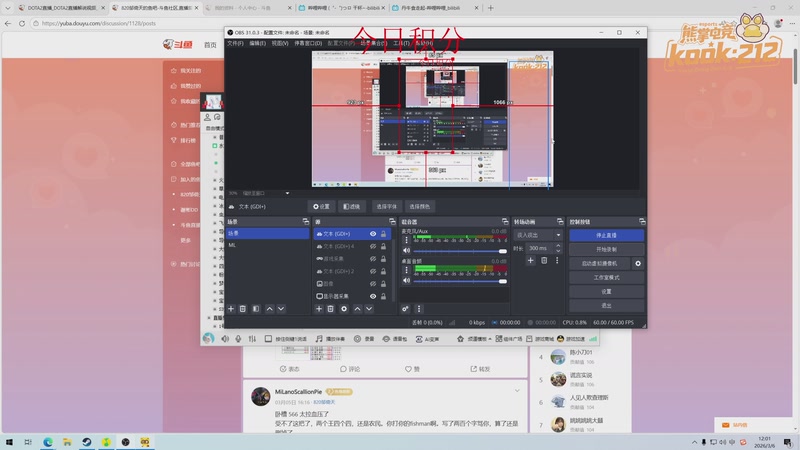Increase the 300 ms duration stepper
This screenshot has width=800, height=450.
tap(558, 245)
